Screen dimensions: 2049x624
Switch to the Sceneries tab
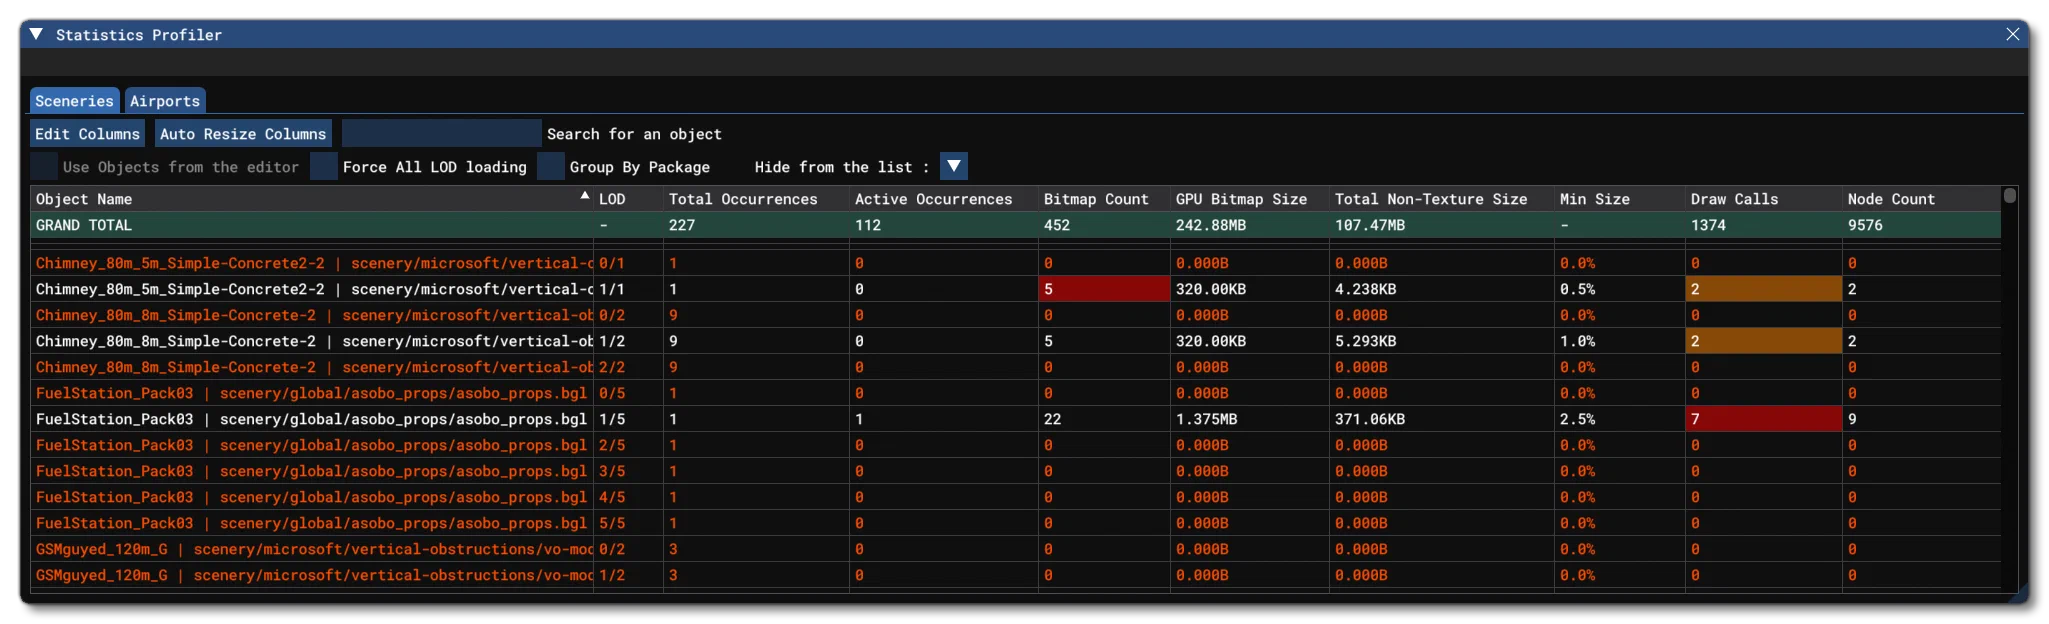(75, 101)
